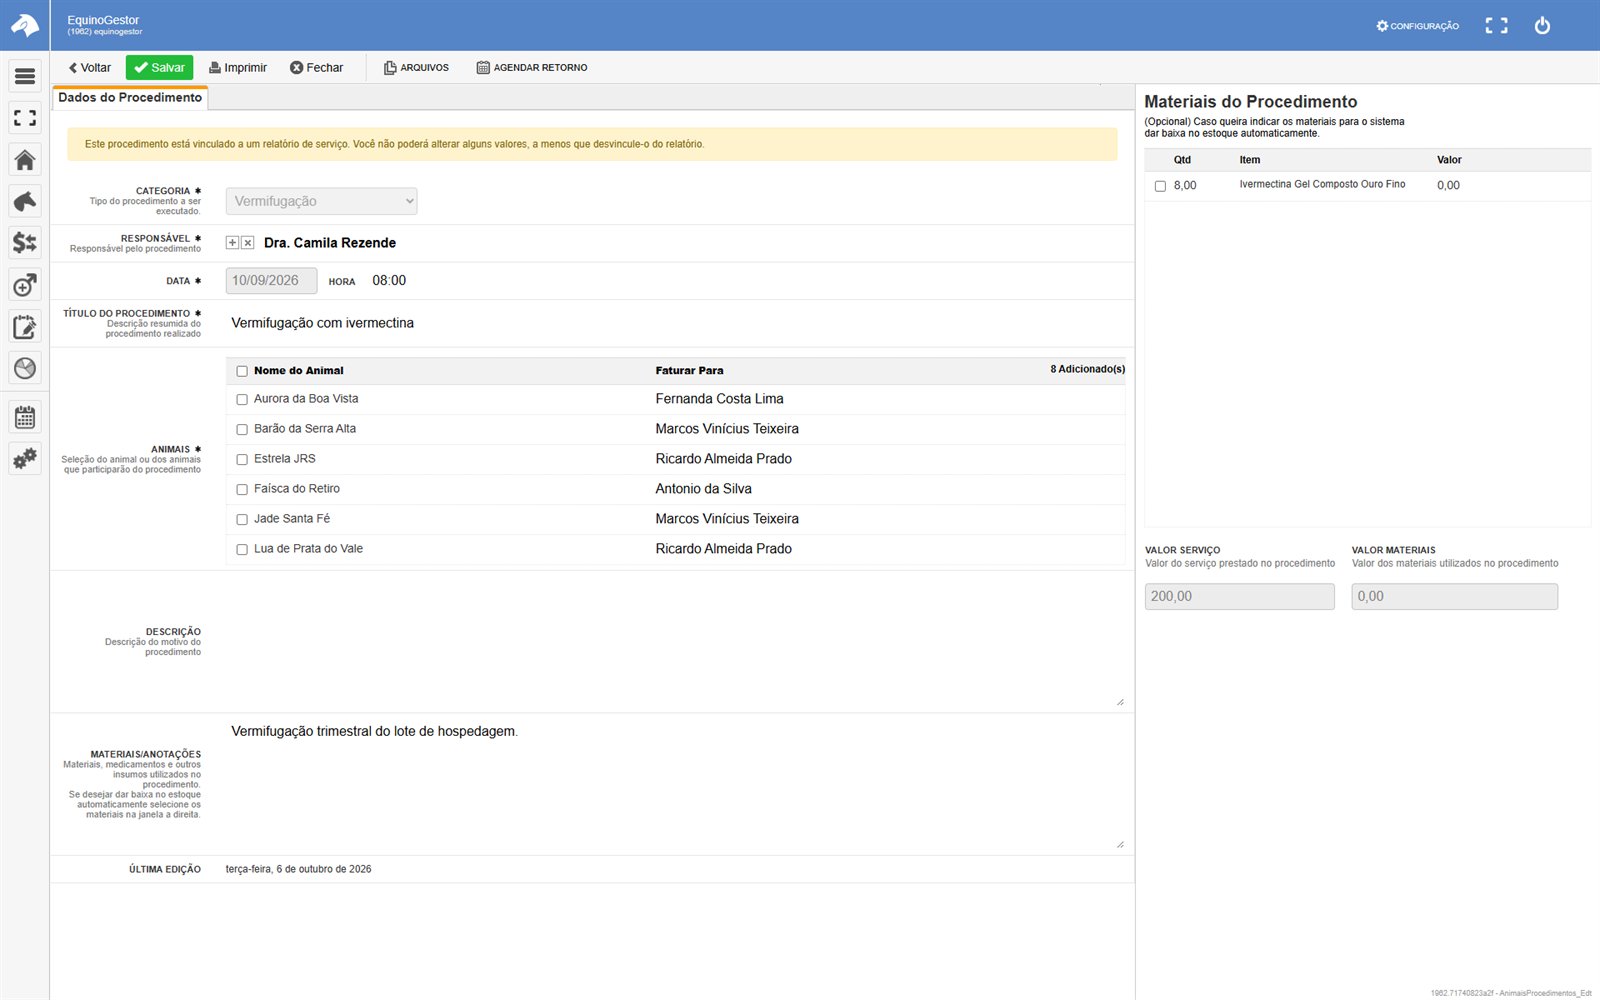Click the Voltar button

90,68
